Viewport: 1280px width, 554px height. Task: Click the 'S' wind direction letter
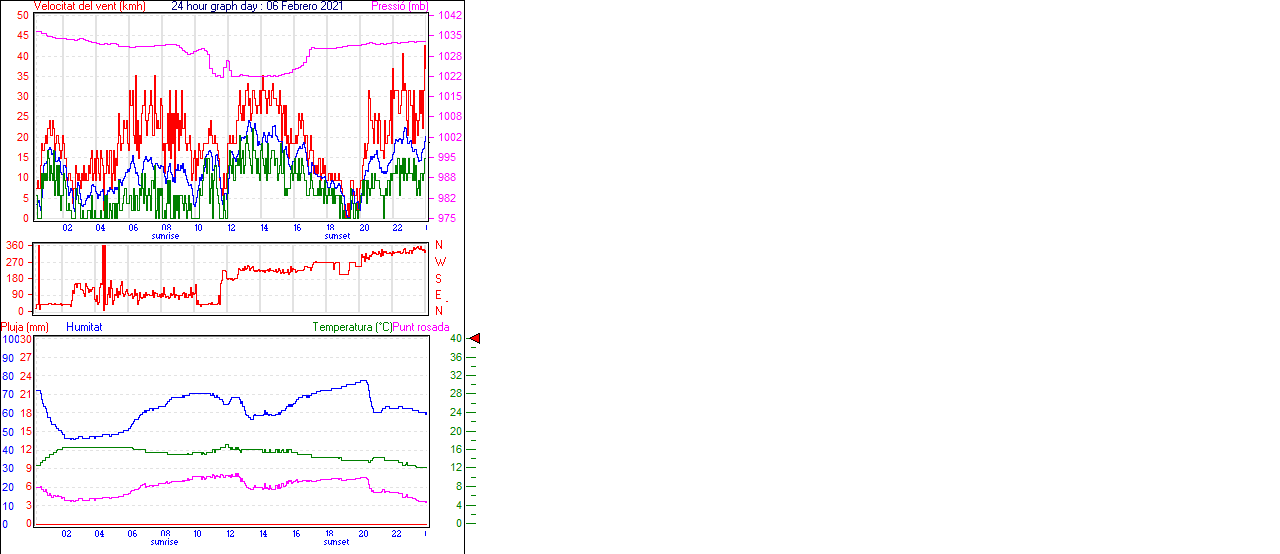click(439, 278)
